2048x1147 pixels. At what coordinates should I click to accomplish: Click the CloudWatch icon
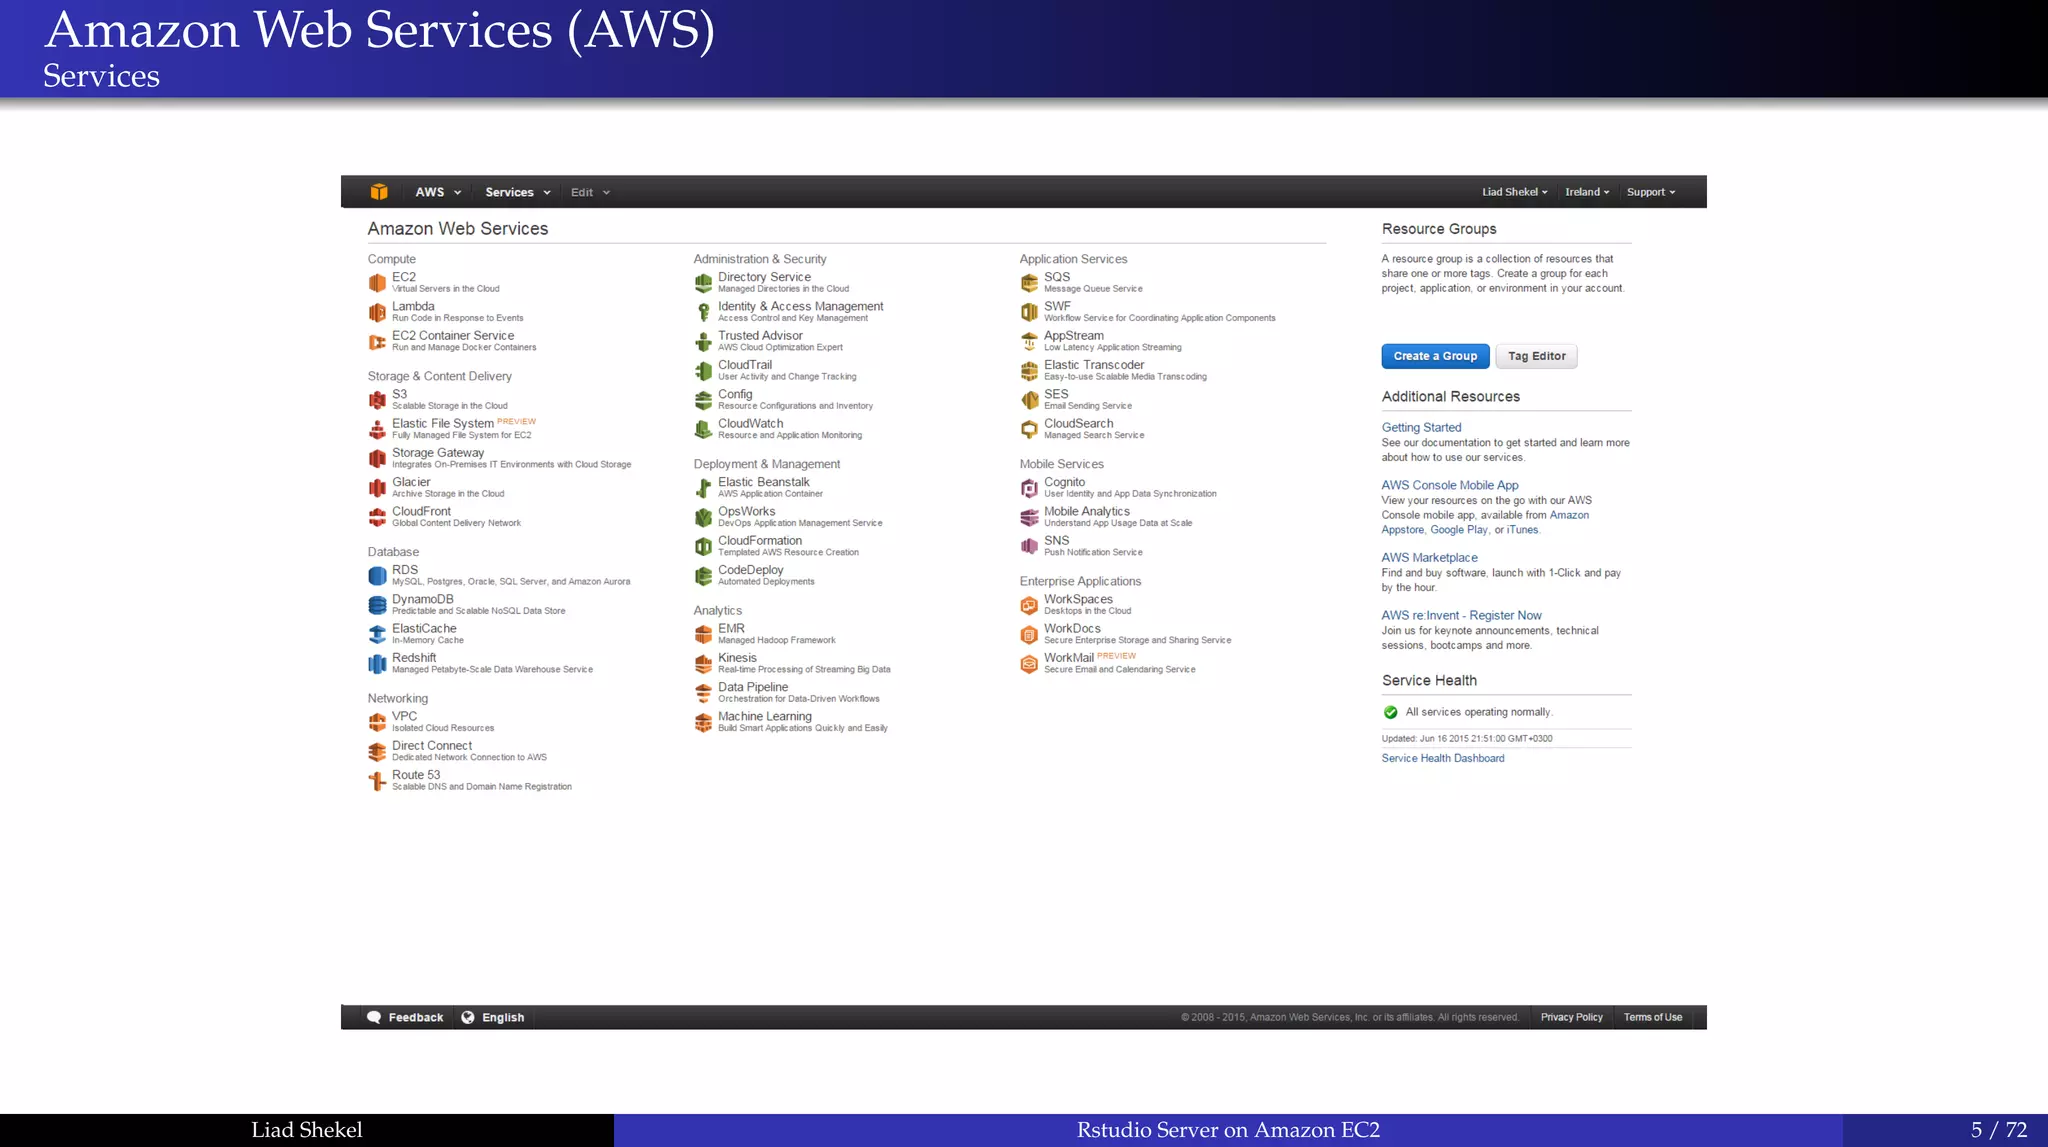[703, 430]
